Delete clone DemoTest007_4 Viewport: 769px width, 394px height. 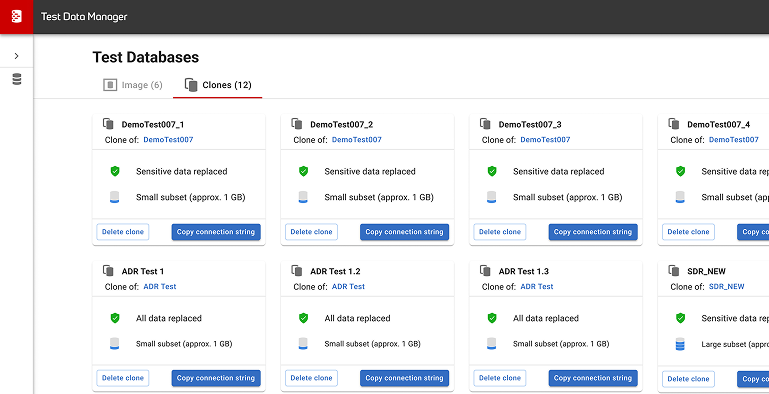point(689,232)
